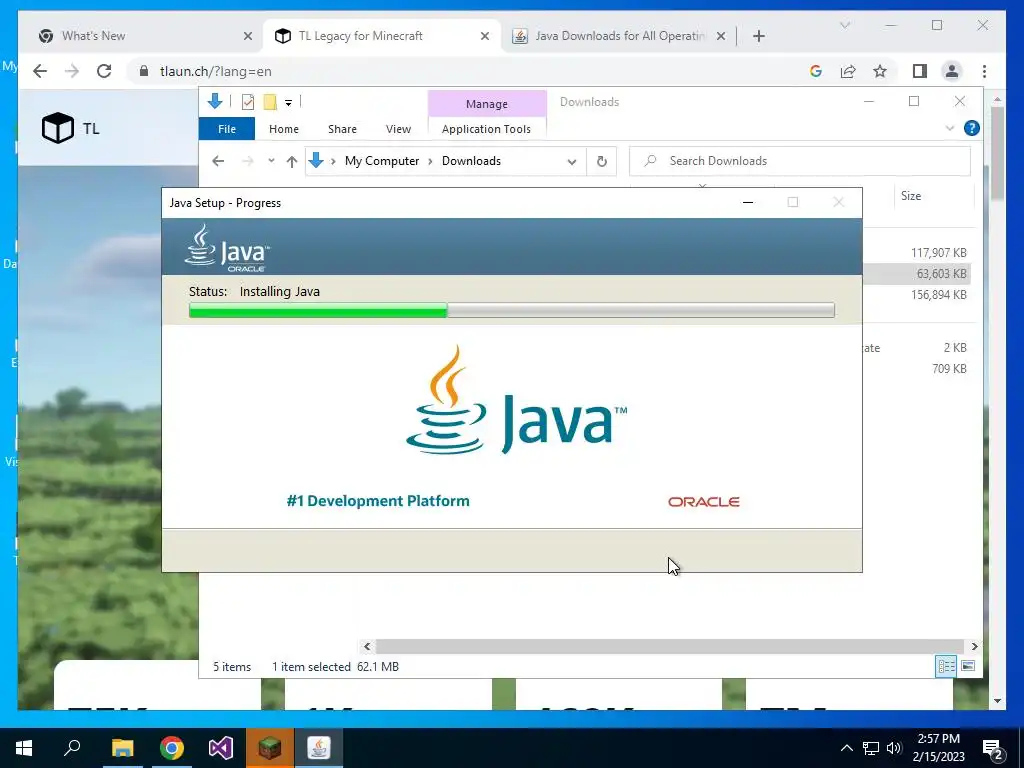
Task: Open notification center with 2 notifications
Action: pyautogui.click(x=993, y=748)
